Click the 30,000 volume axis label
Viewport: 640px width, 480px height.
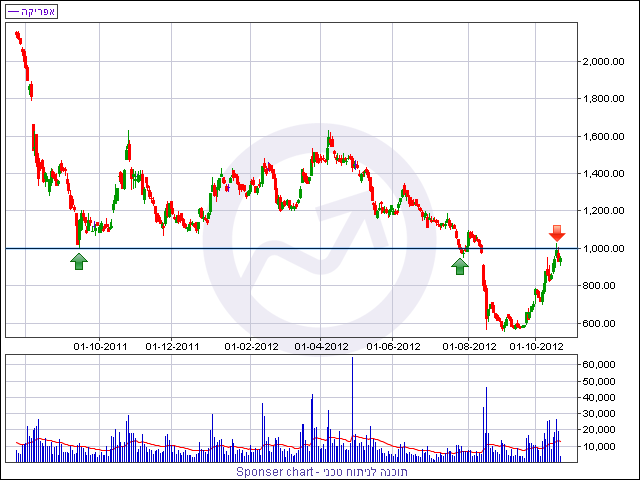[599, 413]
